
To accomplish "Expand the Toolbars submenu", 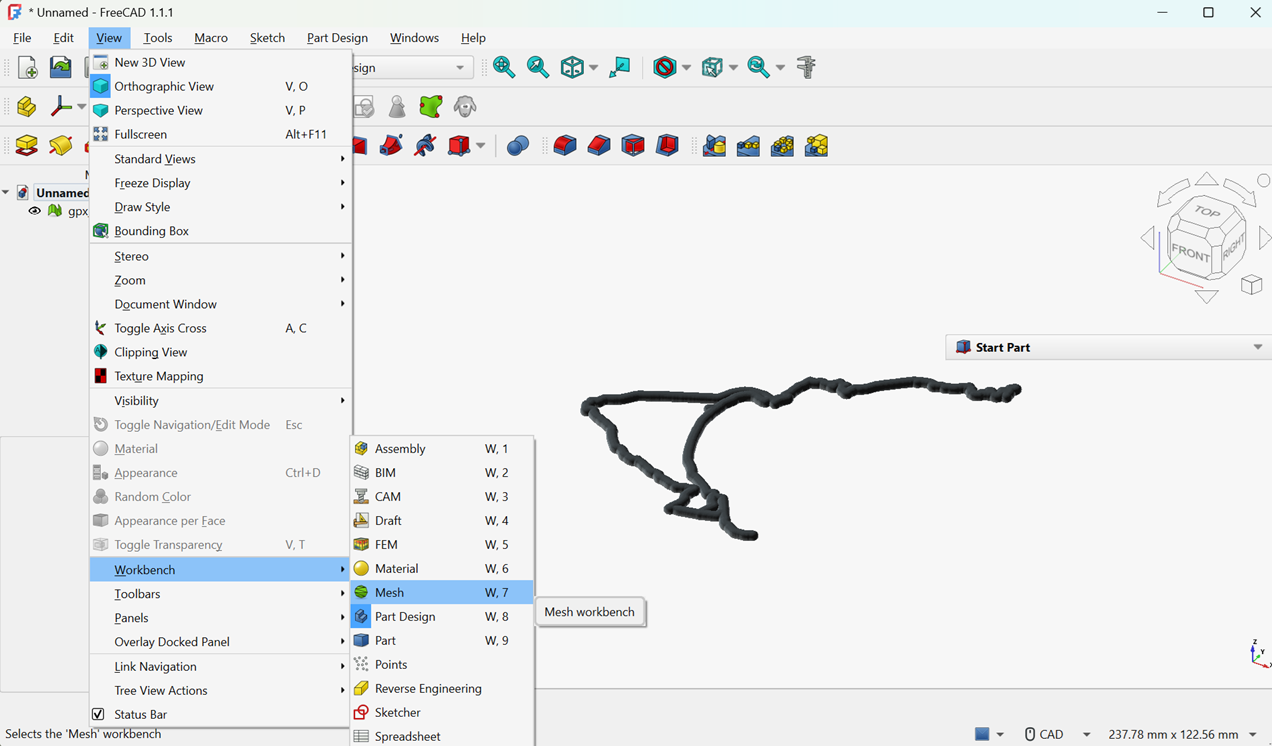I will click(220, 594).
